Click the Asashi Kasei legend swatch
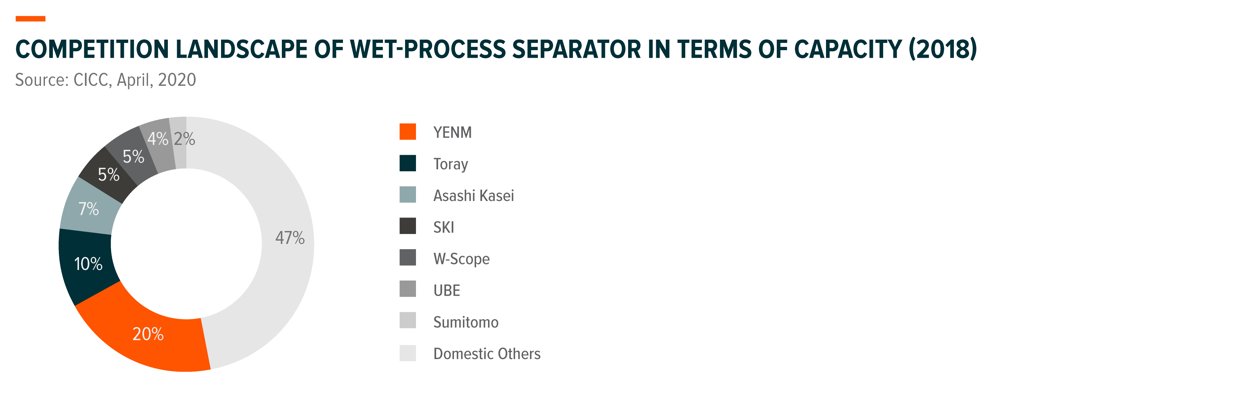 pyautogui.click(x=407, y=195)
